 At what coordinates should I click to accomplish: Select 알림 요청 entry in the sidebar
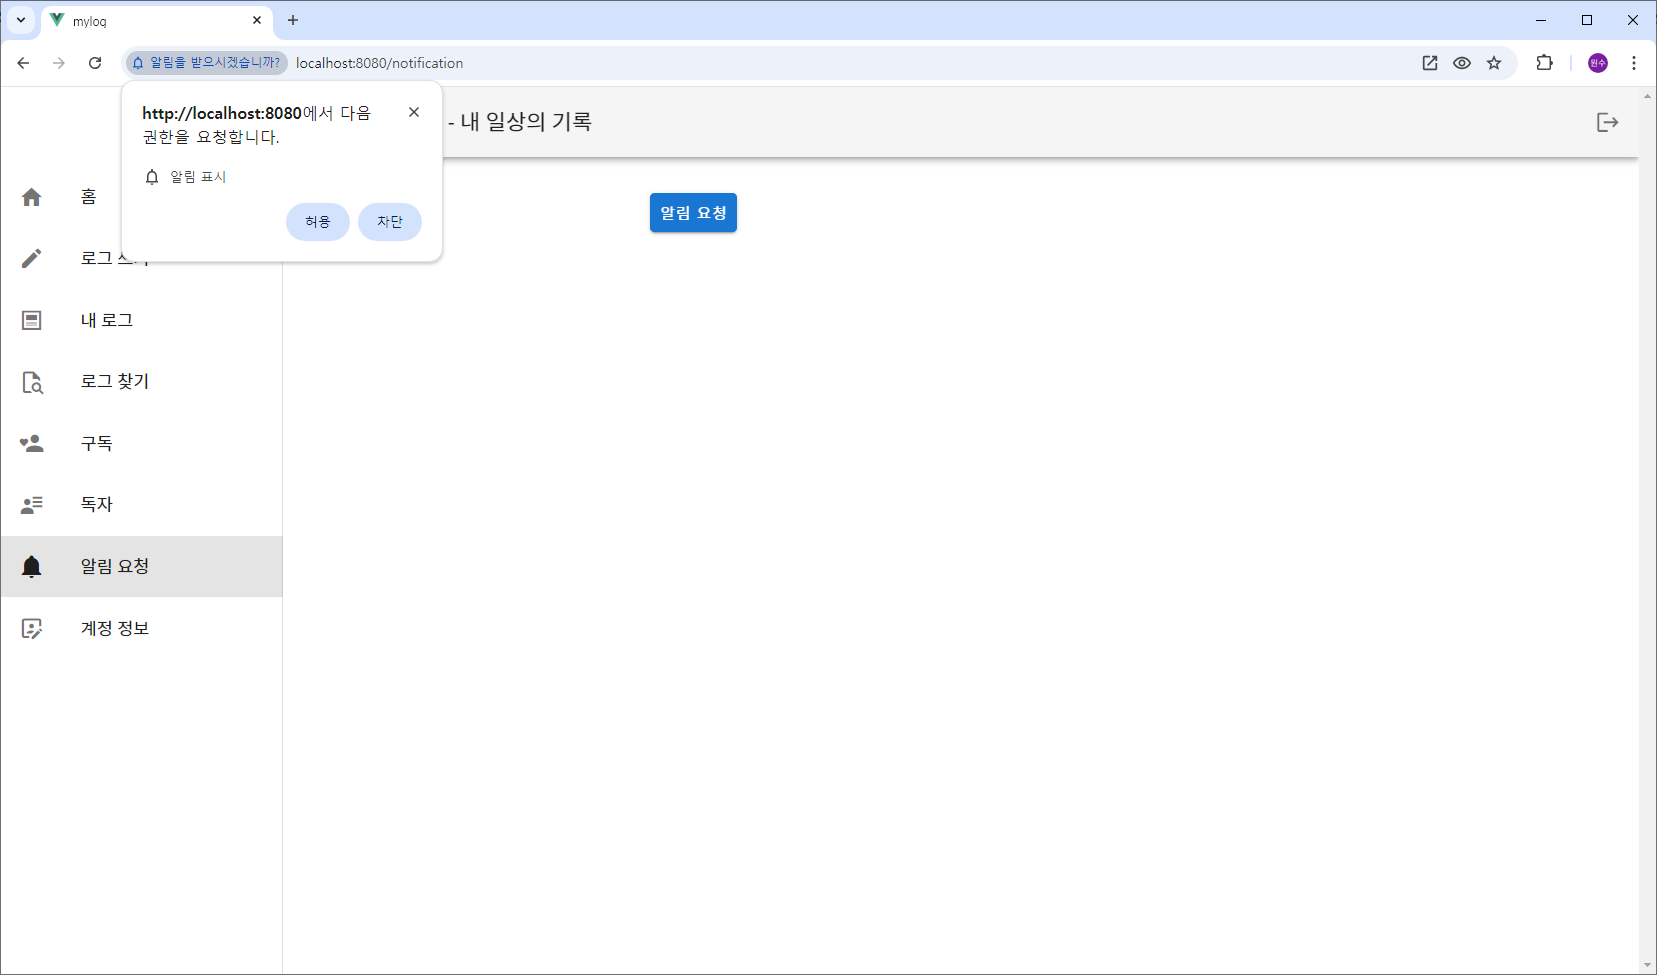(x=114, y=566)
